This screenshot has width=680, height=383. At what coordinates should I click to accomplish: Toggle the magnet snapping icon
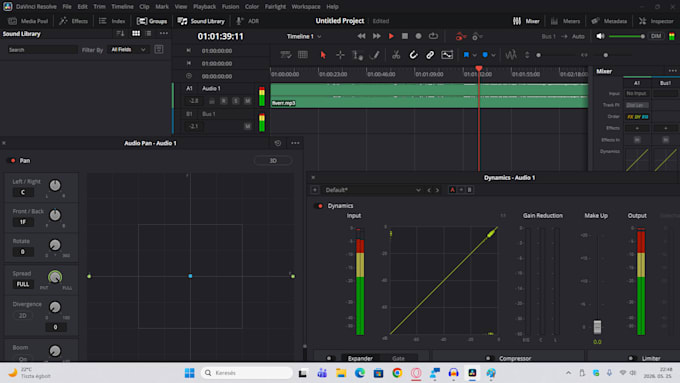click(x=413, y=55)
